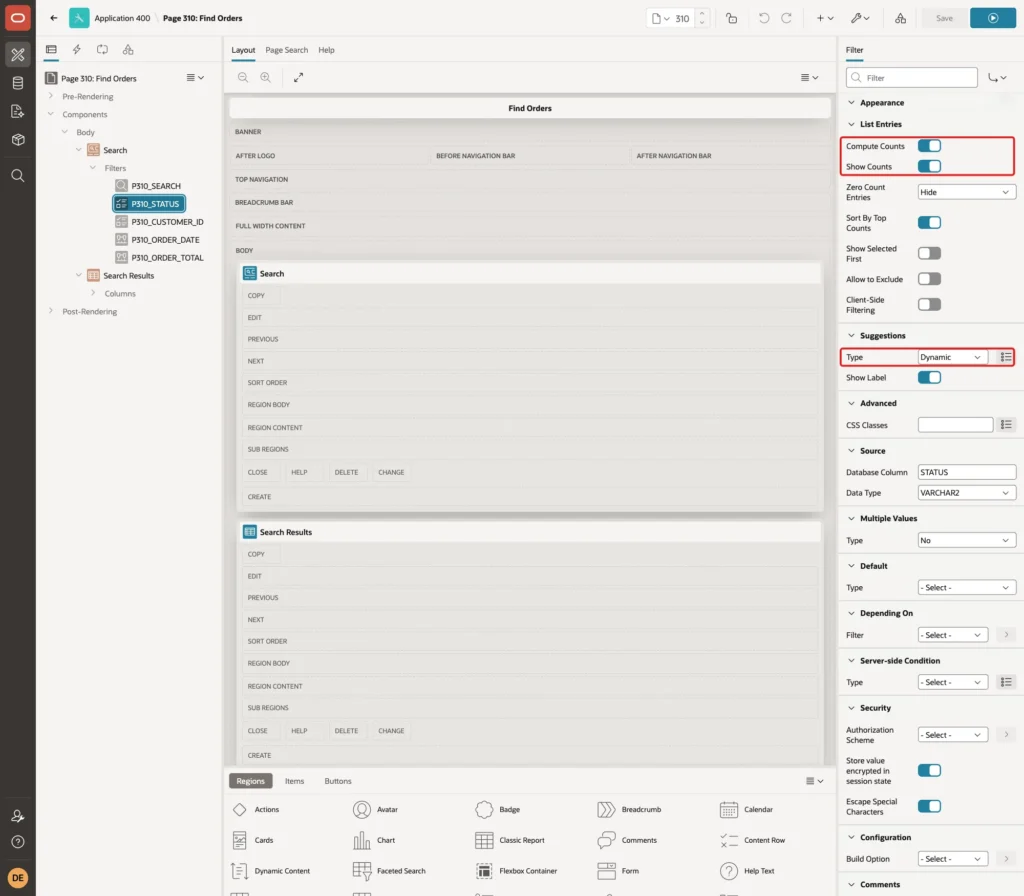The width and height of the screenshot is (1024, 896).
Task: Toggle Escape Special Characters switch
Action: [929, 806]
